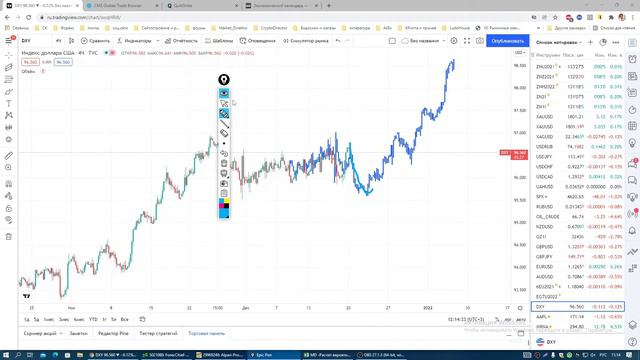This screenshot has width=640, height=360.
Task: Expand the indicators favorites arrow
Action: coord(158,41)
